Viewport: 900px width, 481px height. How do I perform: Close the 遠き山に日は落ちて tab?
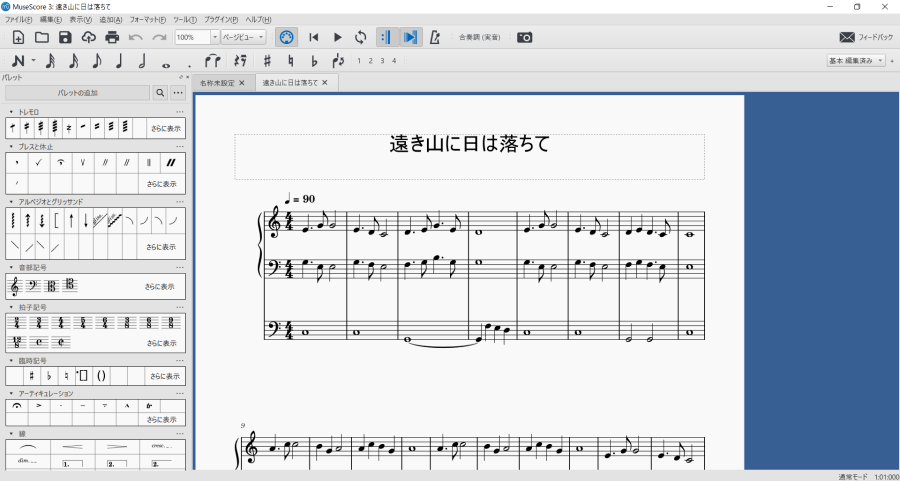click(324, 83)
